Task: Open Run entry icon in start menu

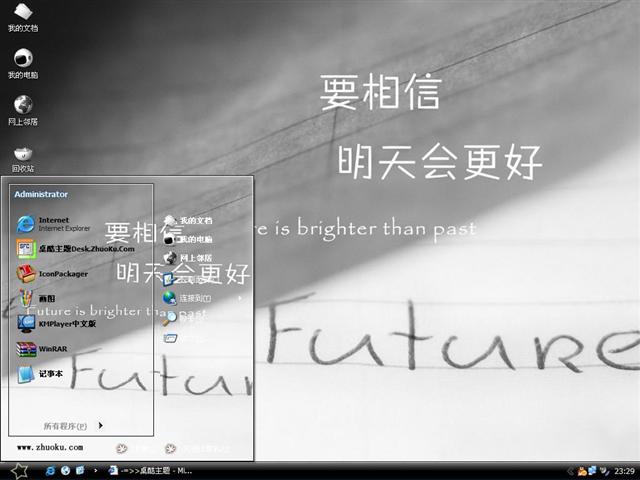Action: [170, 338]
